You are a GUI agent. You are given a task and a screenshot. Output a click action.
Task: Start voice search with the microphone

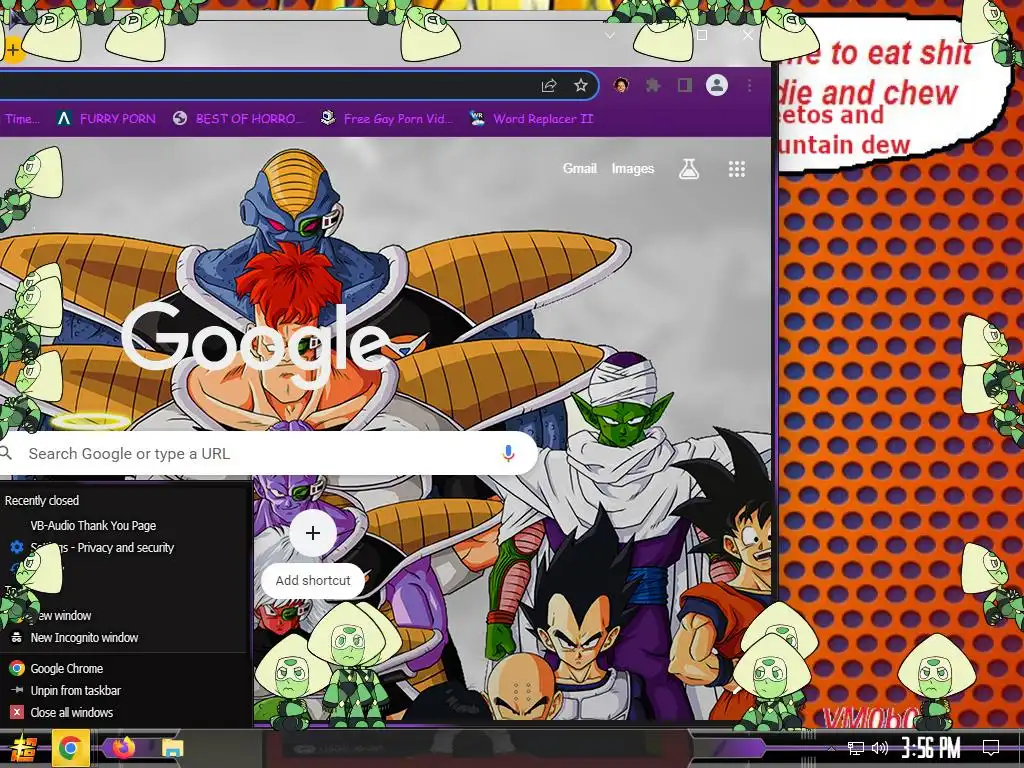508,453
